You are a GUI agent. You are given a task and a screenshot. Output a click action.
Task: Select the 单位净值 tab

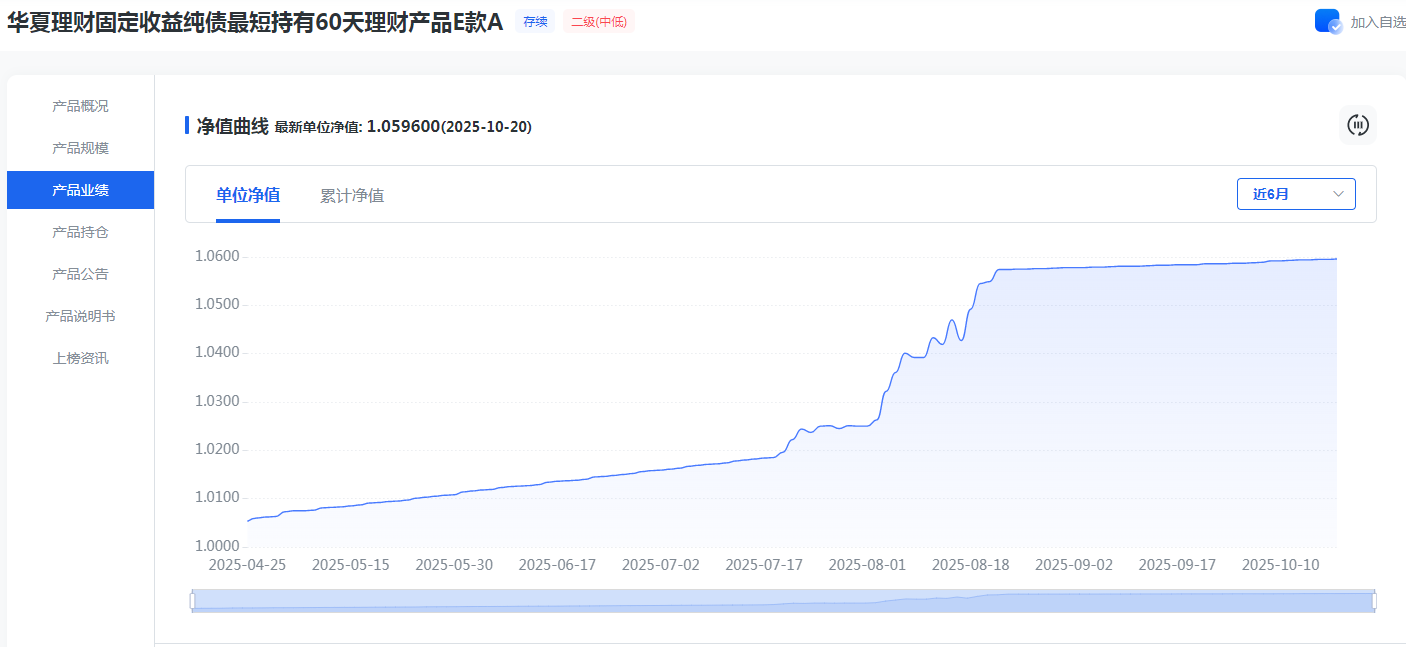click(x=248, y=195)
